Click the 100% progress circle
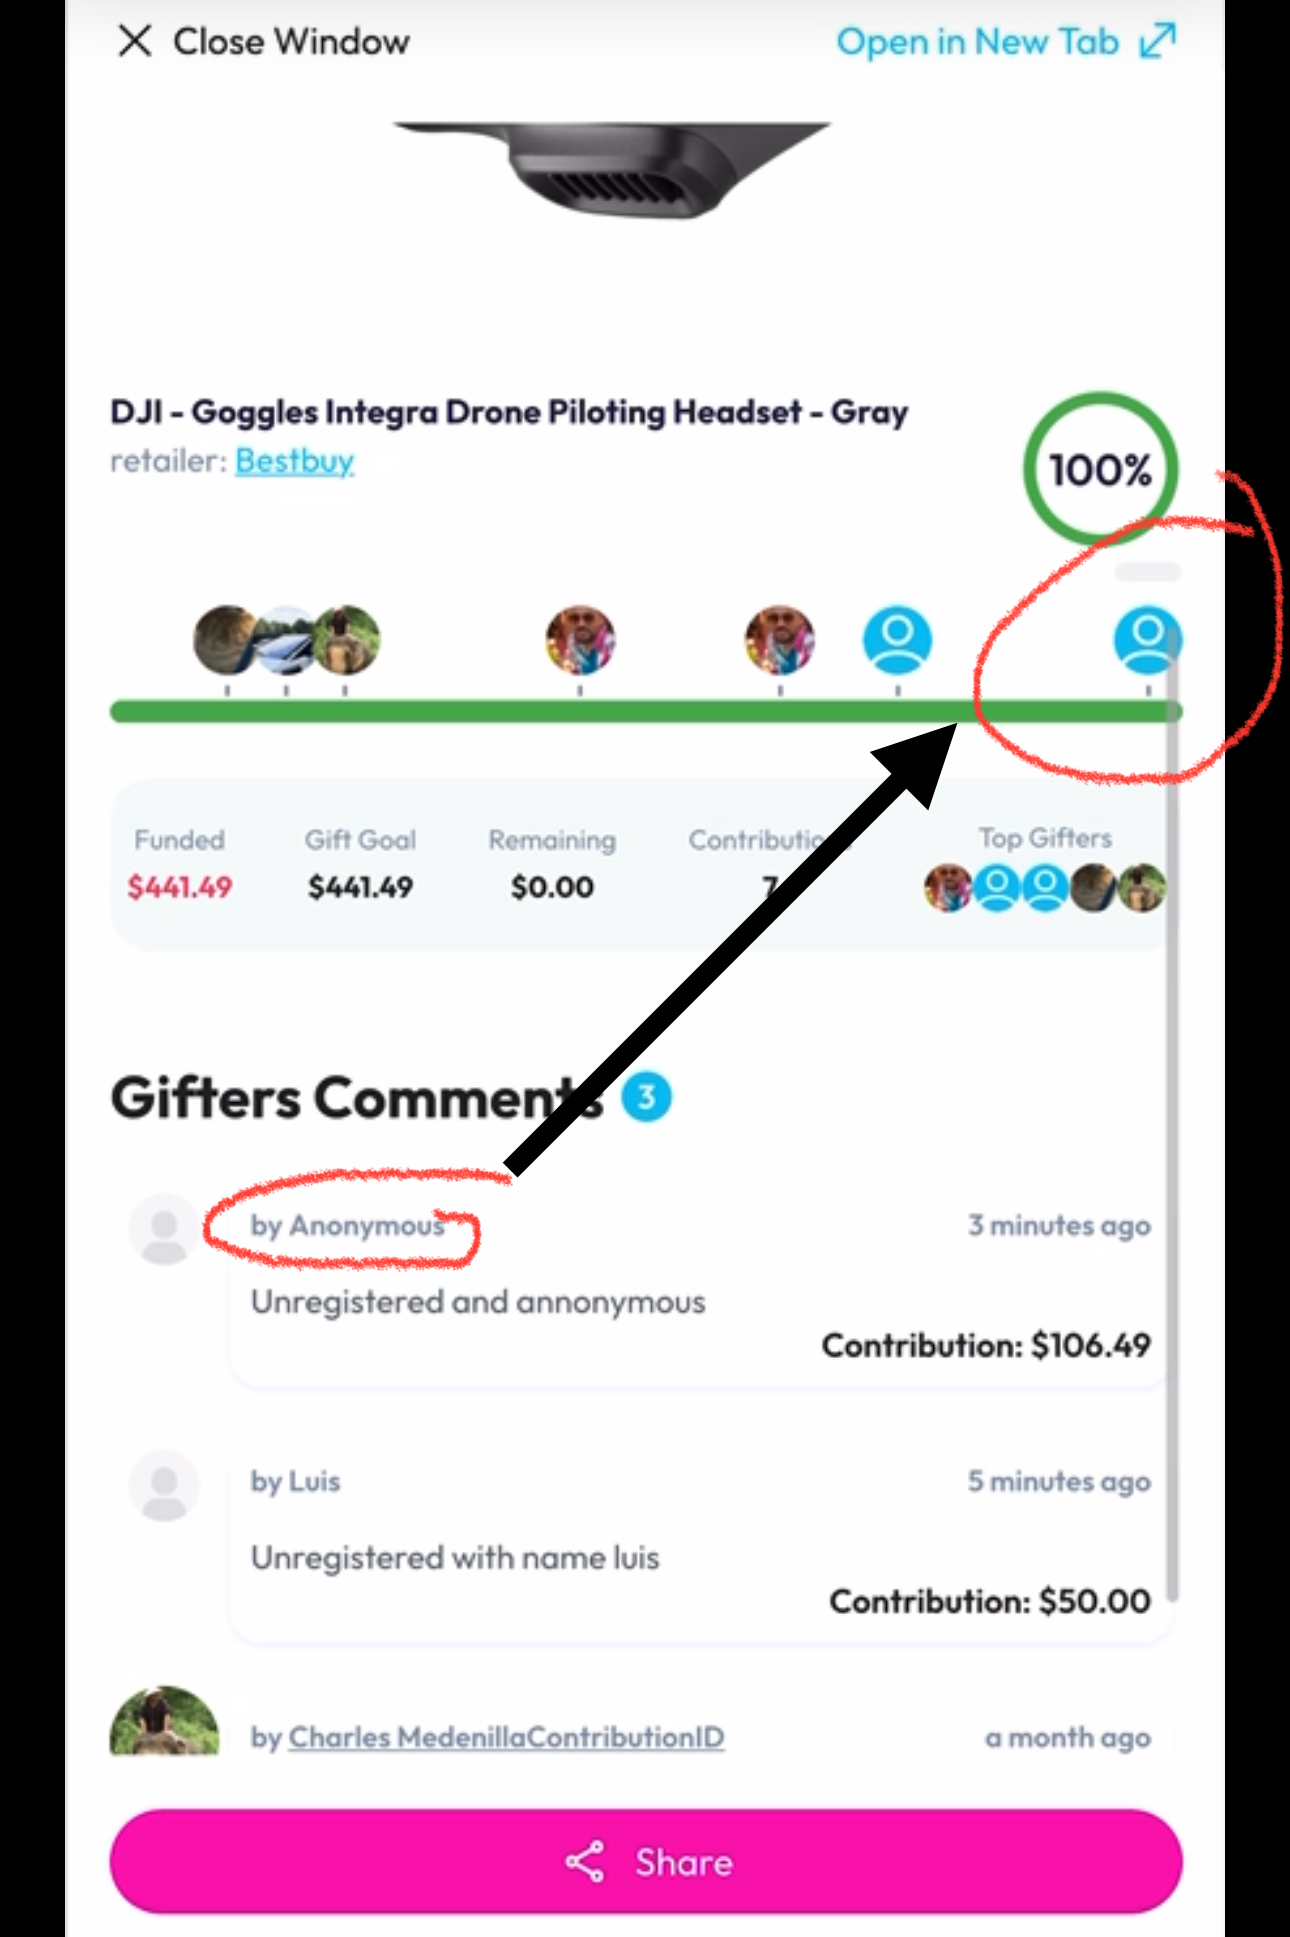The image size is (1290, 1937). click(1100, 469)
